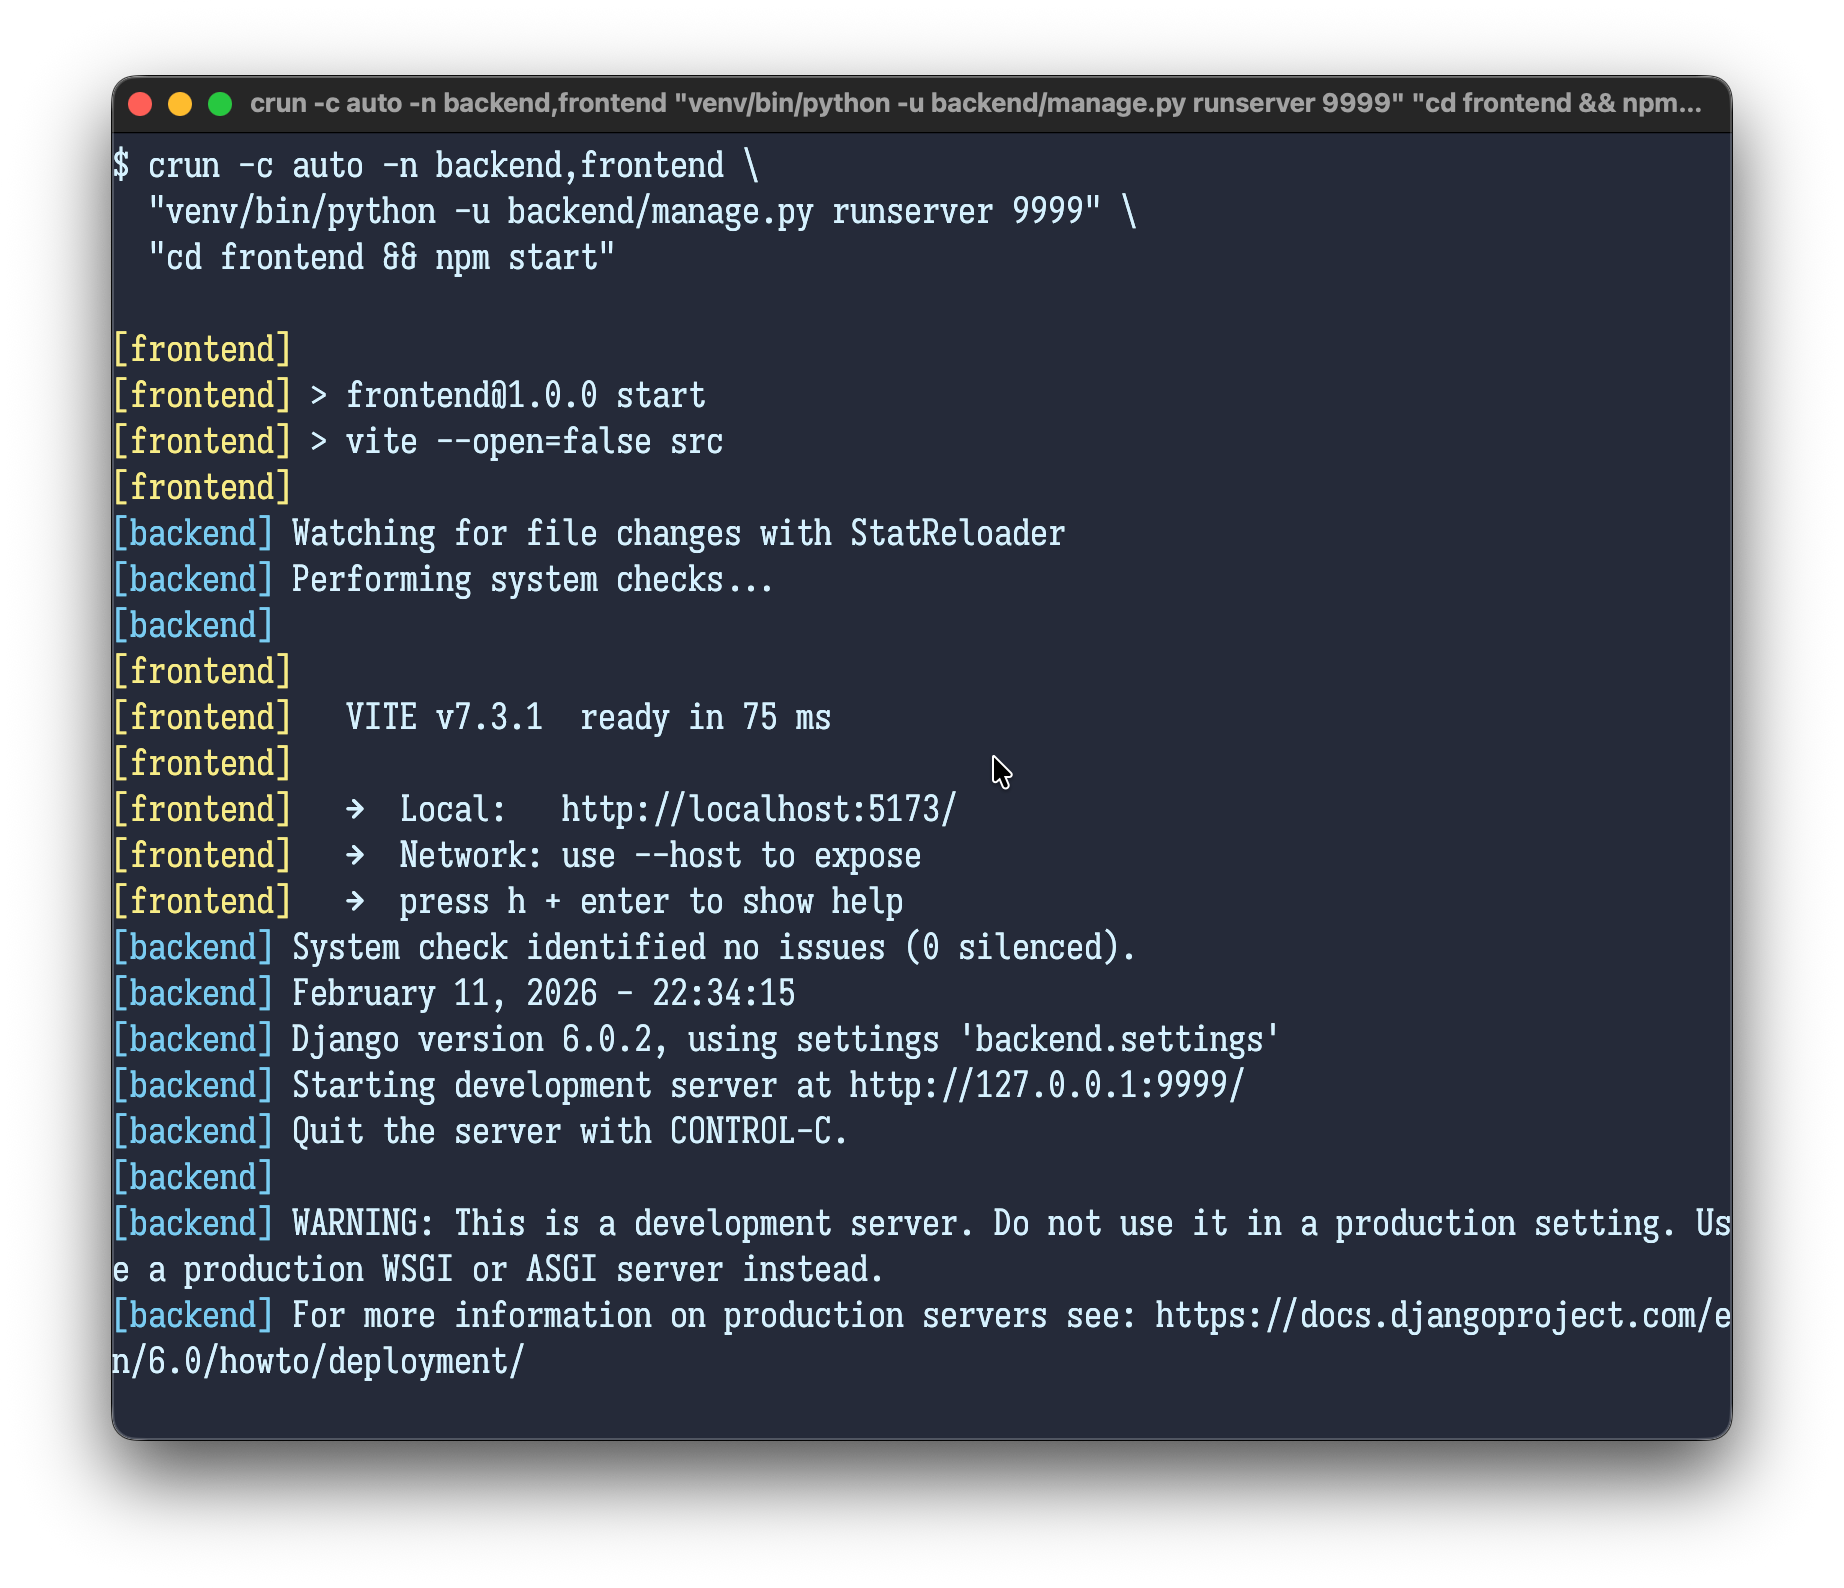
Task: Click the word 'StatReloader'
Action: point(957,533)
